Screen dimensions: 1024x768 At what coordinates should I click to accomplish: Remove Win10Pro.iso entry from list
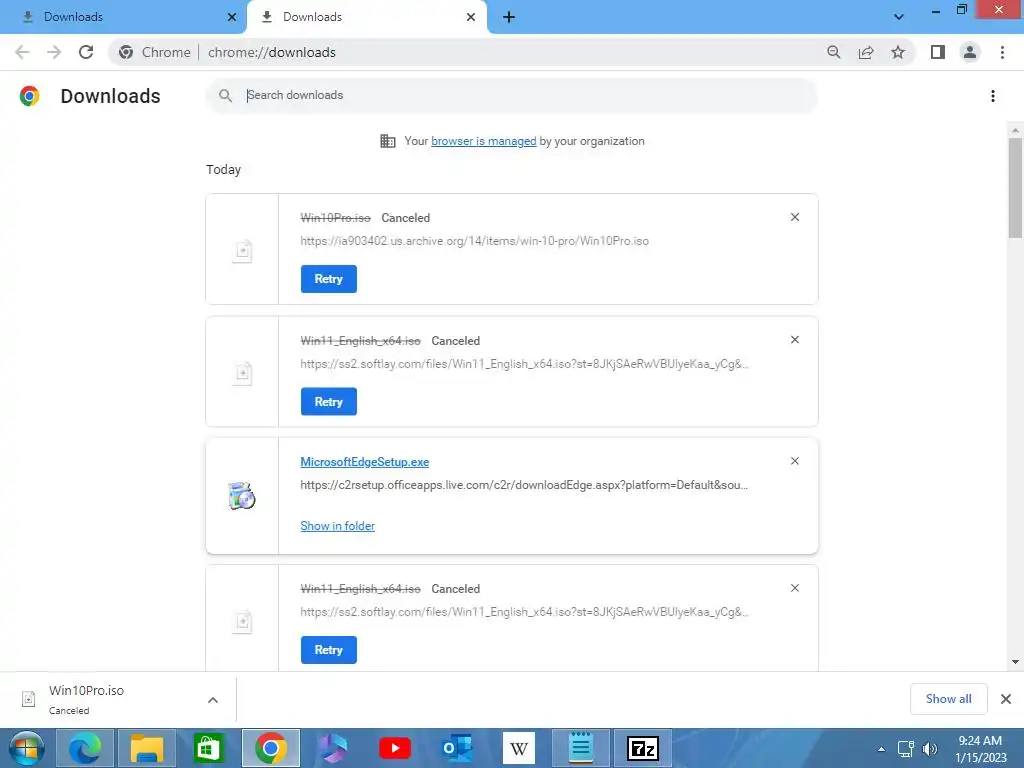[795, 217]
